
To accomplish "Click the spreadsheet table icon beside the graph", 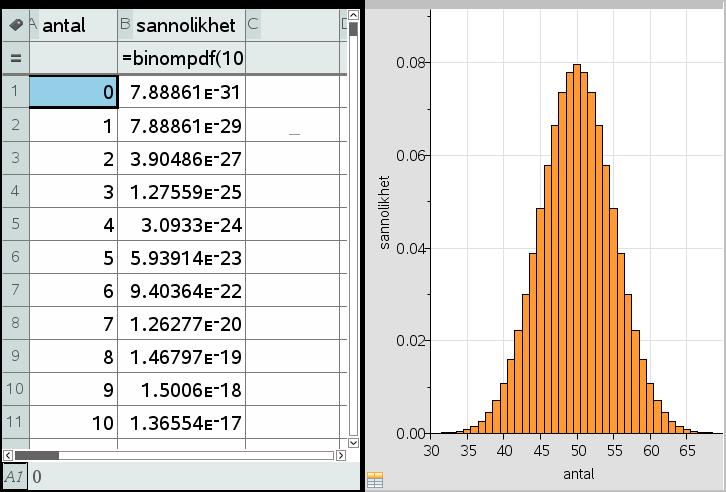I will 375,481.
